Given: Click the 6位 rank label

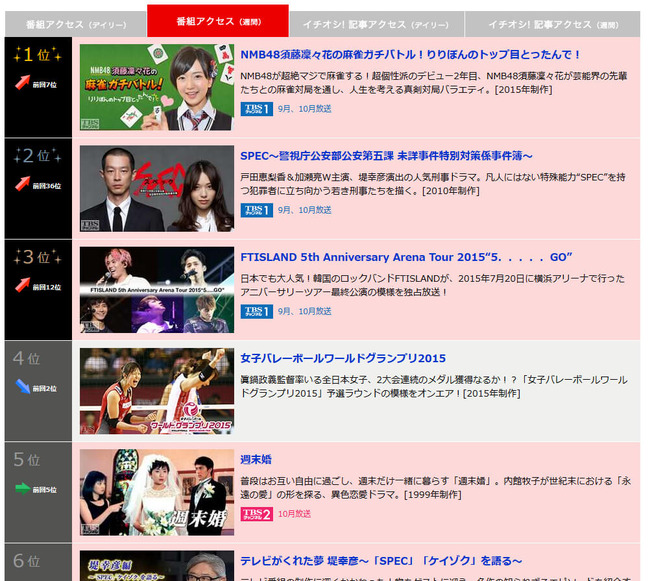Looking at the screenshot, I should [27, 561].
